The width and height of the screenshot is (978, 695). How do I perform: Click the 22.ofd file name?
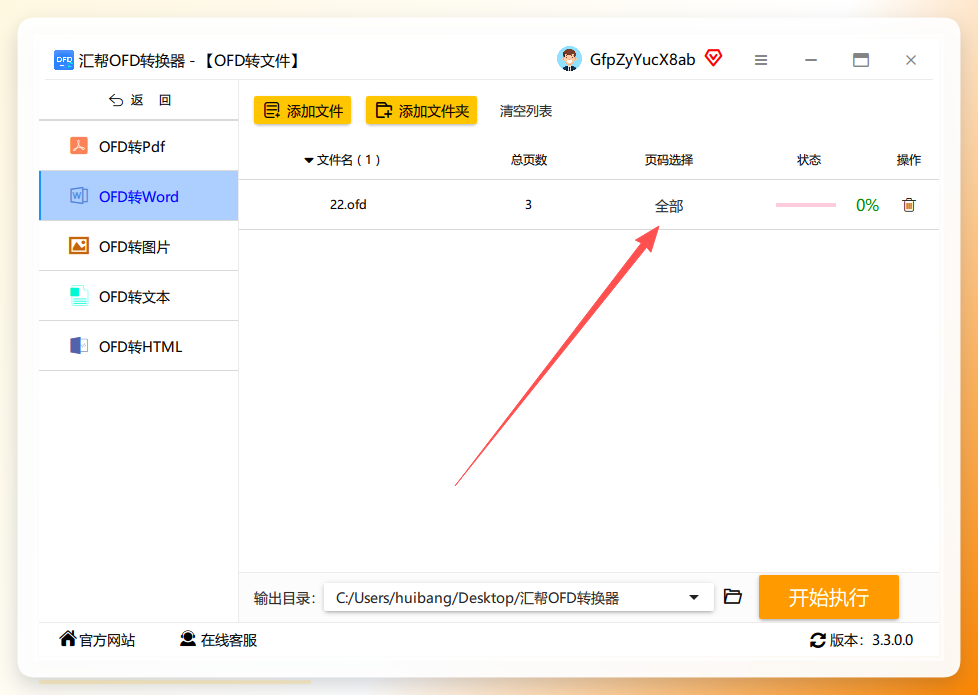[x=348, y=205]
